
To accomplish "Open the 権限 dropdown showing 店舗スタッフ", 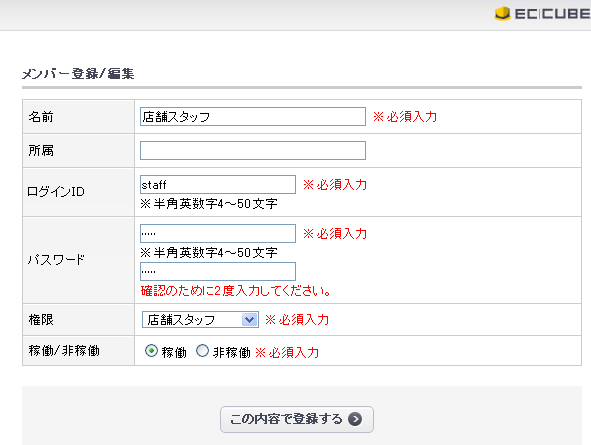I will pos(200,320).
